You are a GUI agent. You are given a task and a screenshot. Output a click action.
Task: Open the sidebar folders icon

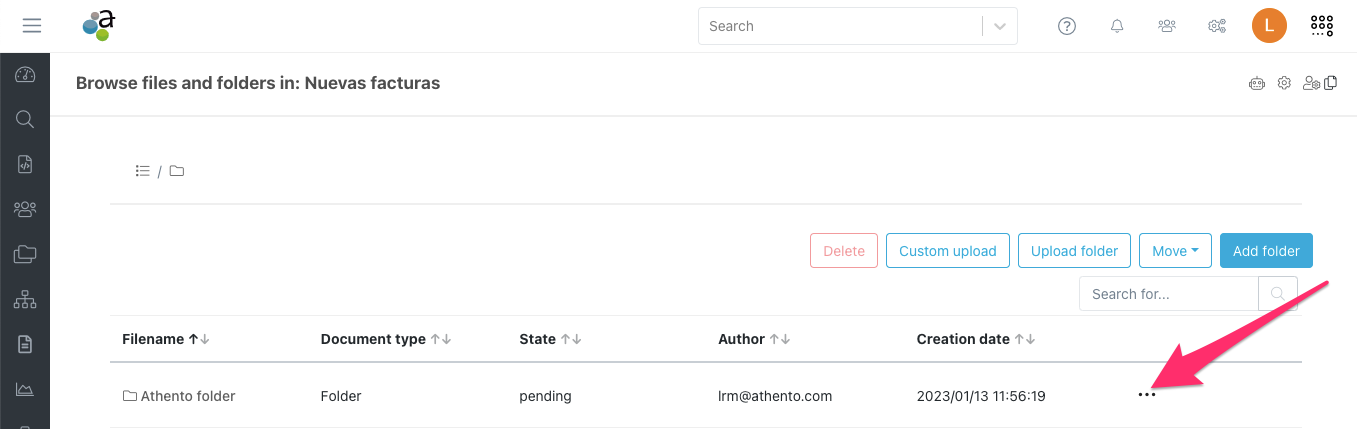pos(25,254)
